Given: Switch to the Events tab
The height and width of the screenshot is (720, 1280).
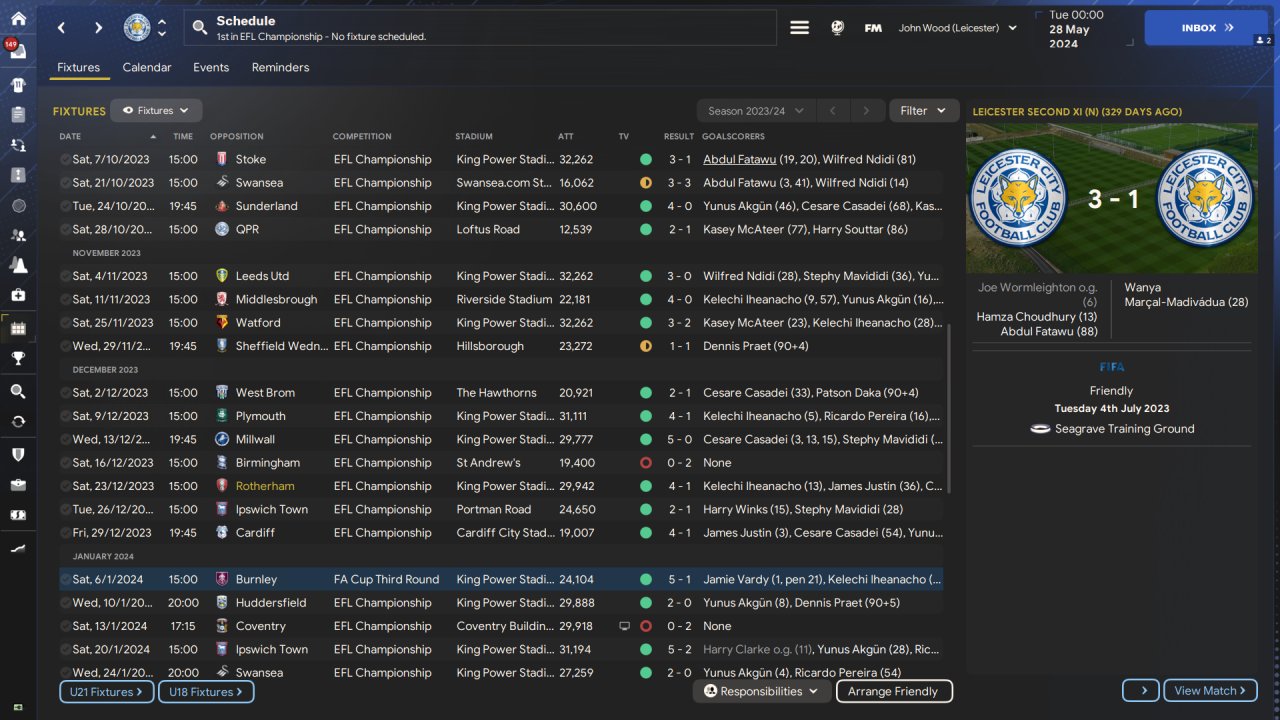Looking at the screenshot, I should pyautogui.click(x=211, y=68).
